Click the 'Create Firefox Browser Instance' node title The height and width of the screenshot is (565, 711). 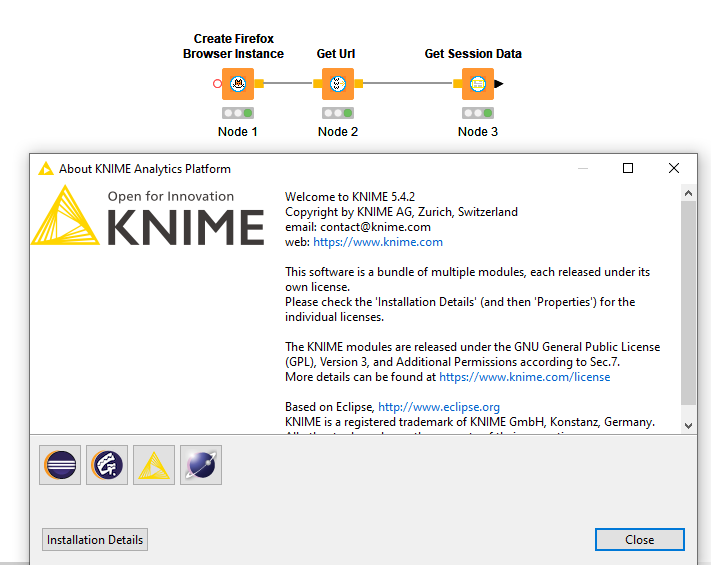[234, 46]
